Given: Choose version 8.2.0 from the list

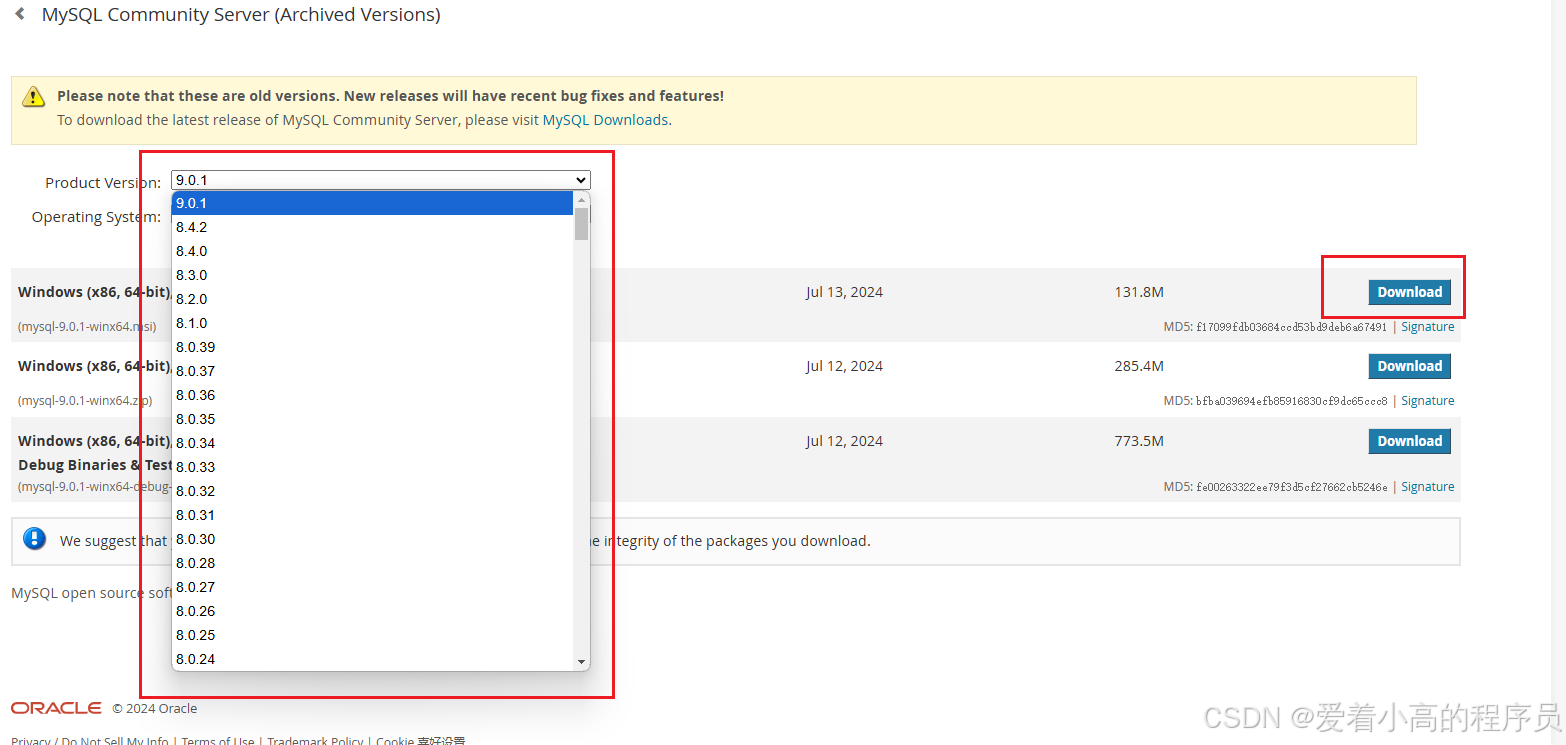Looking at the screenshot, I should coord(372,299).
